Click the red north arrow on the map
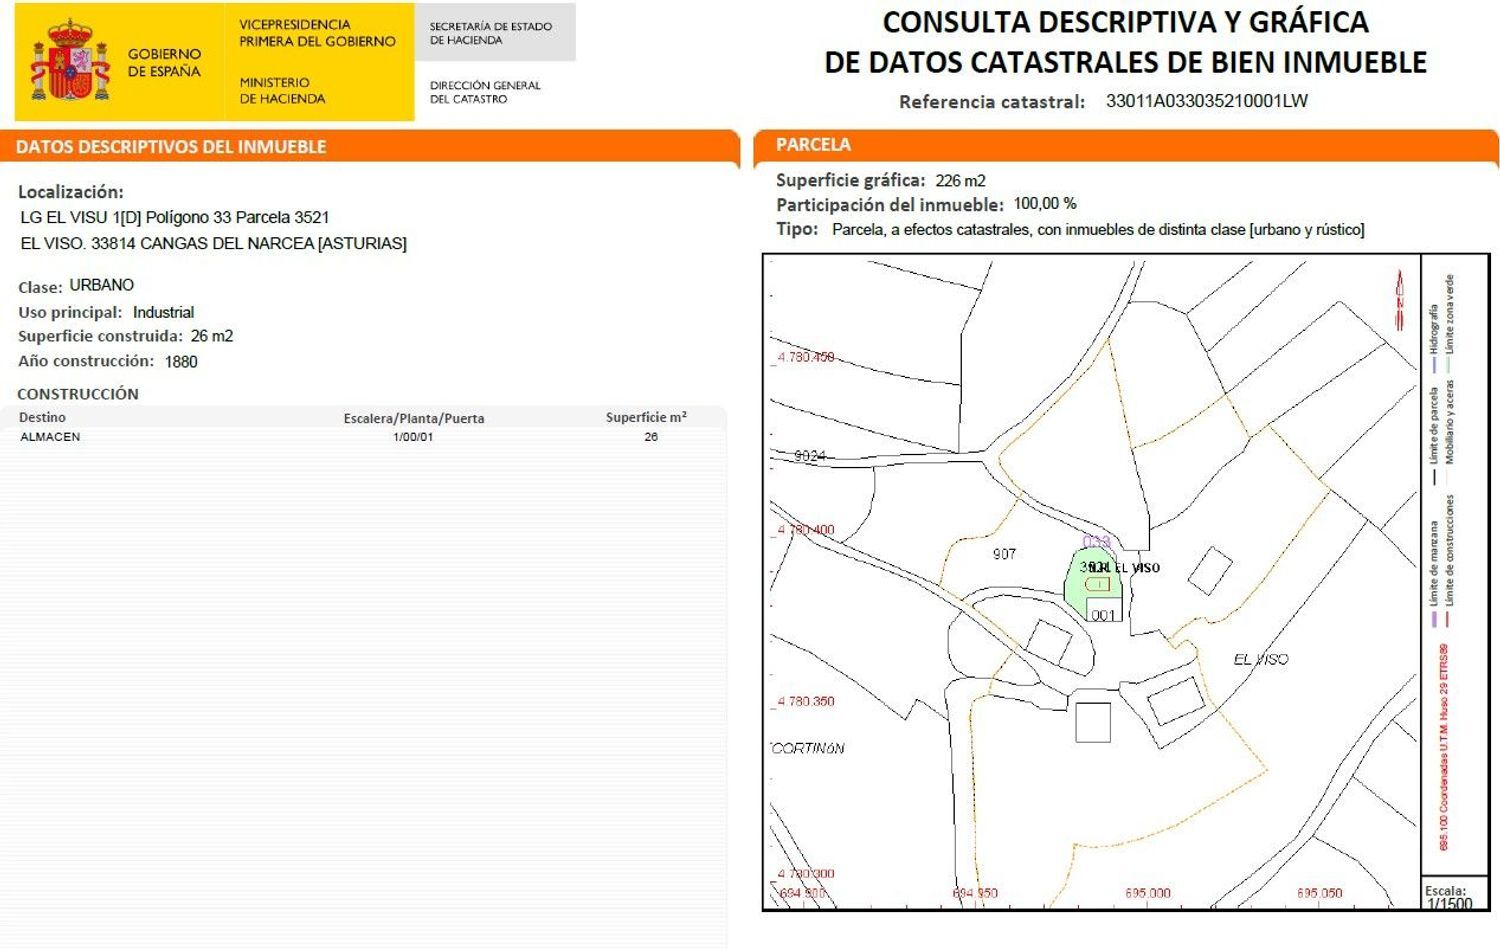1500x949 pixels. (1400, 299)
